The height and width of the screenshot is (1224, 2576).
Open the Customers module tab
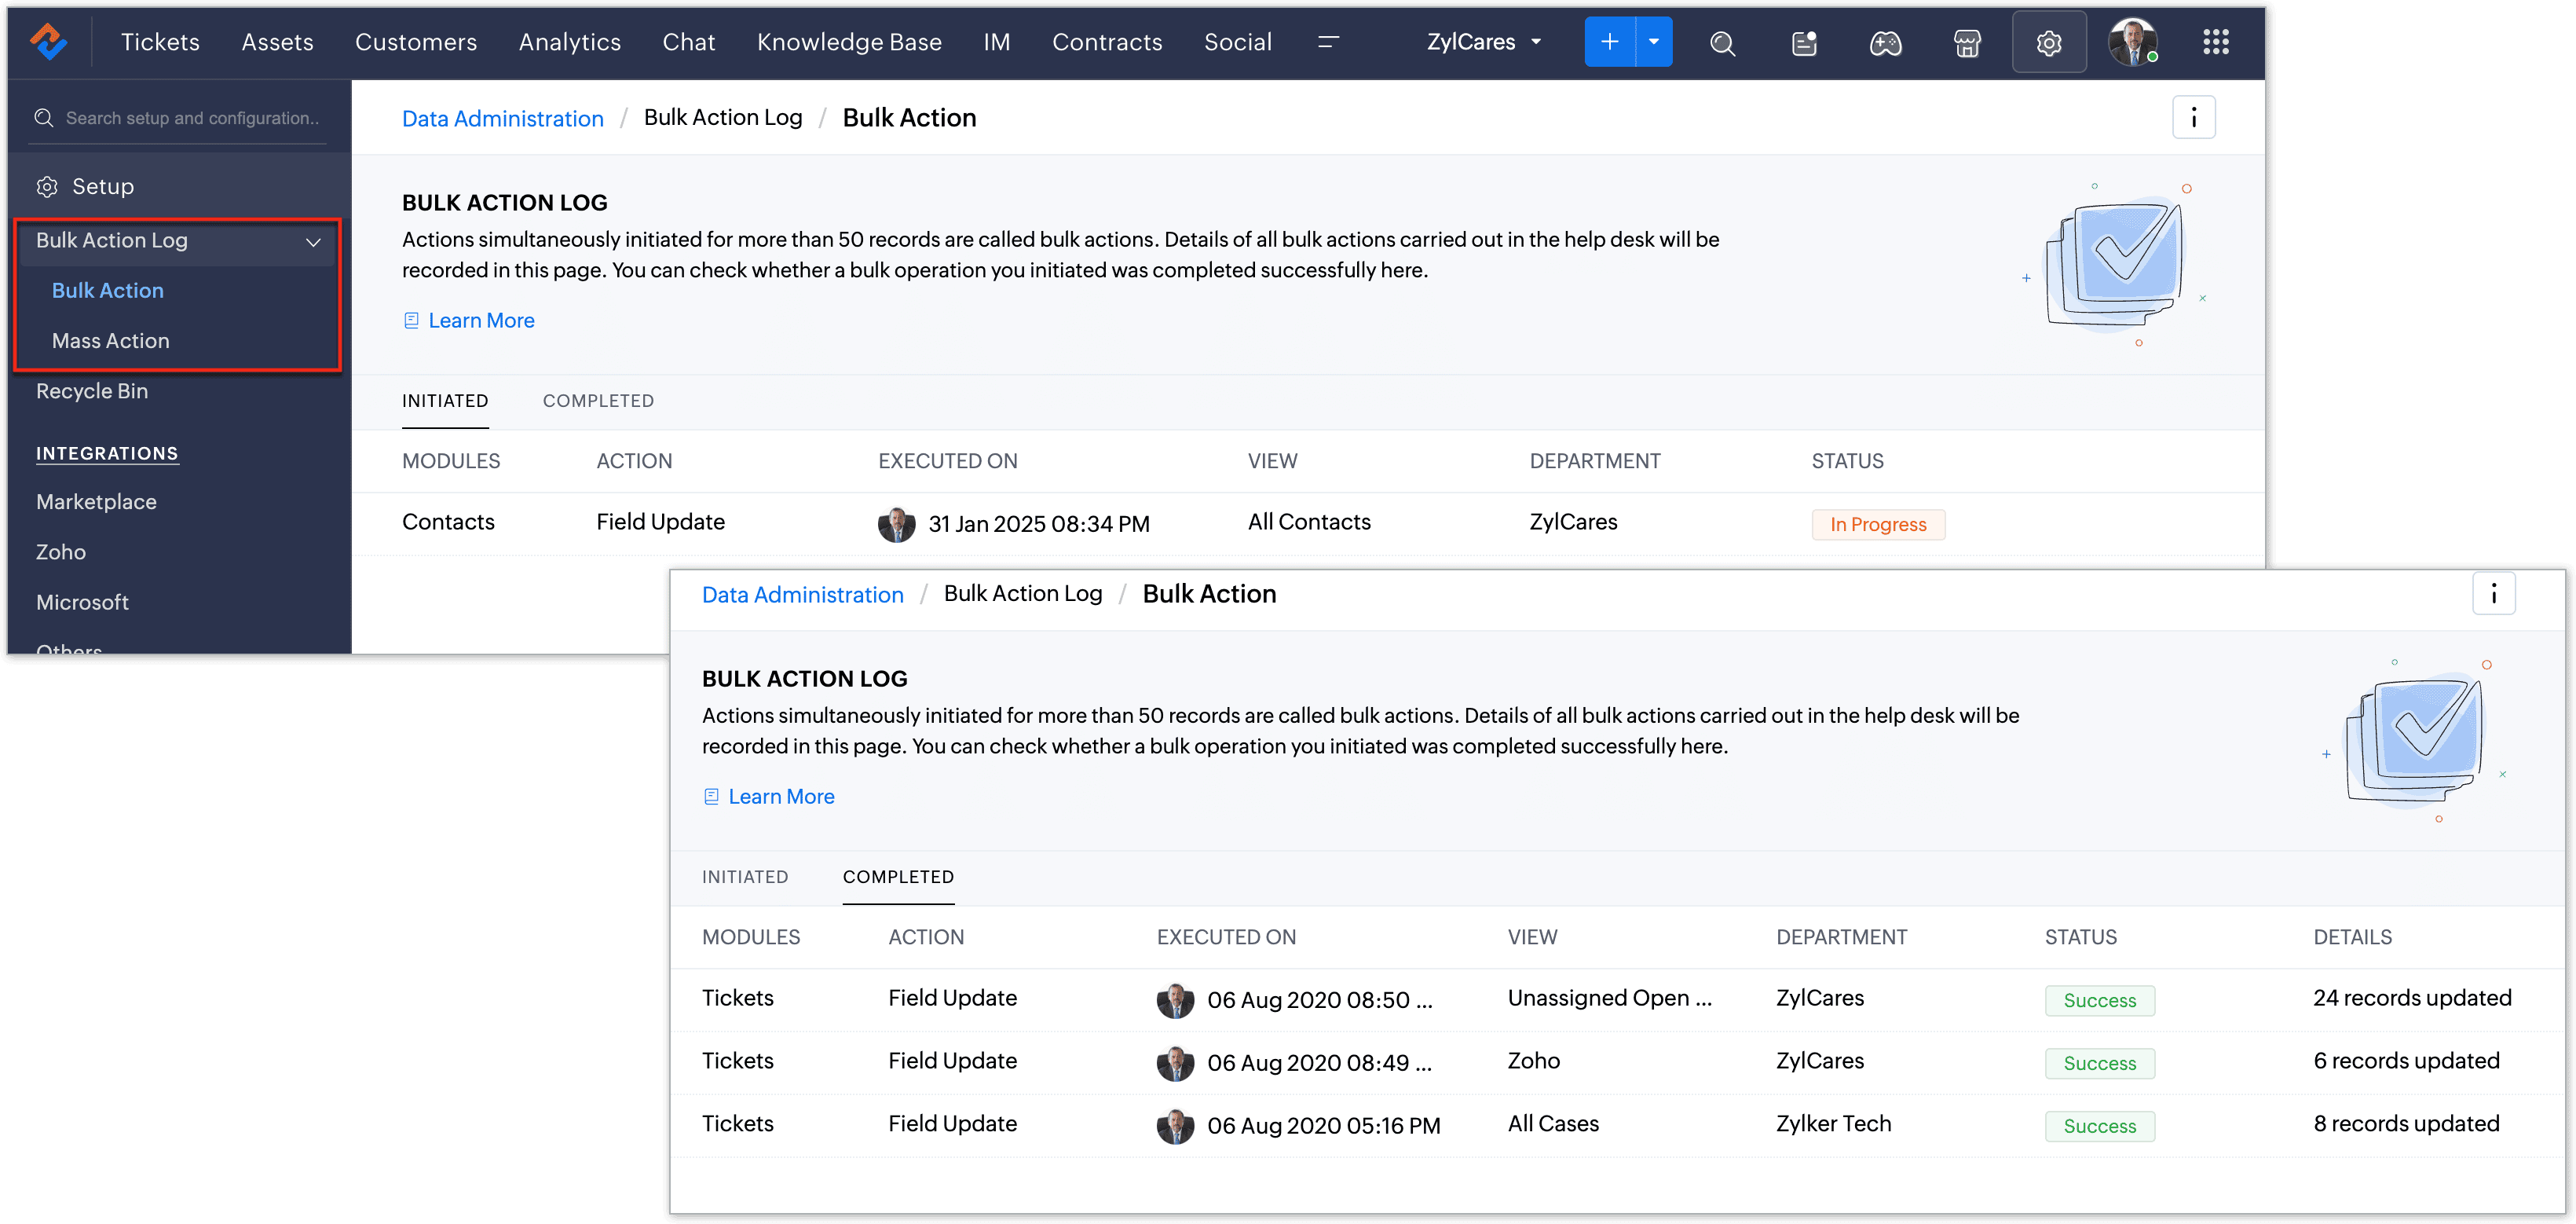tap(416, 42)
